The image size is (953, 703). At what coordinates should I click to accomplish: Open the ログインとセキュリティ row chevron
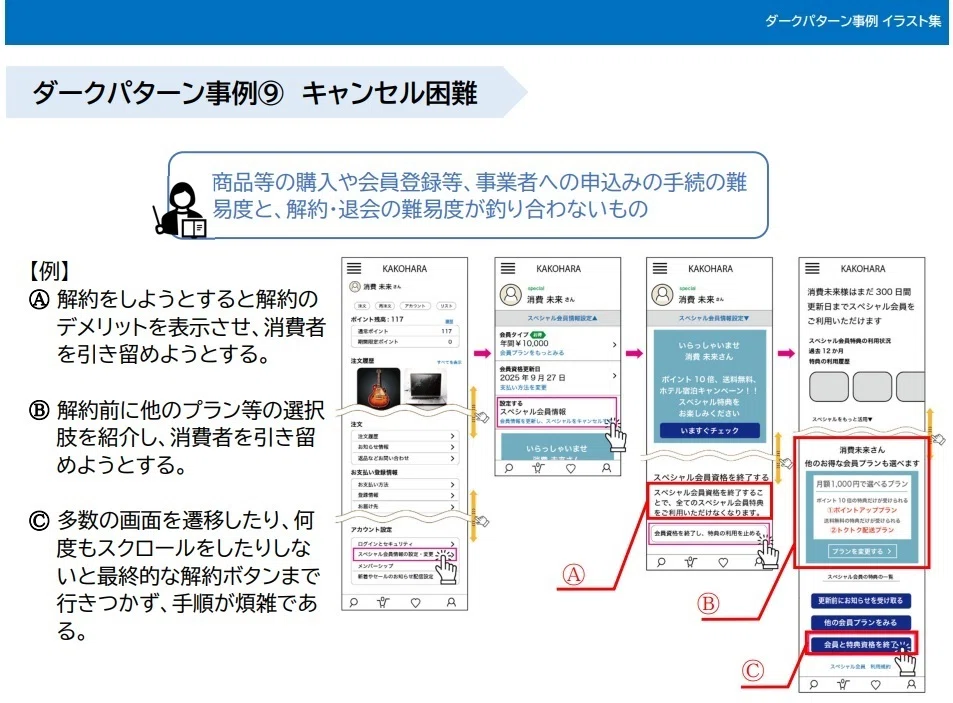click(x=452, y=543)
